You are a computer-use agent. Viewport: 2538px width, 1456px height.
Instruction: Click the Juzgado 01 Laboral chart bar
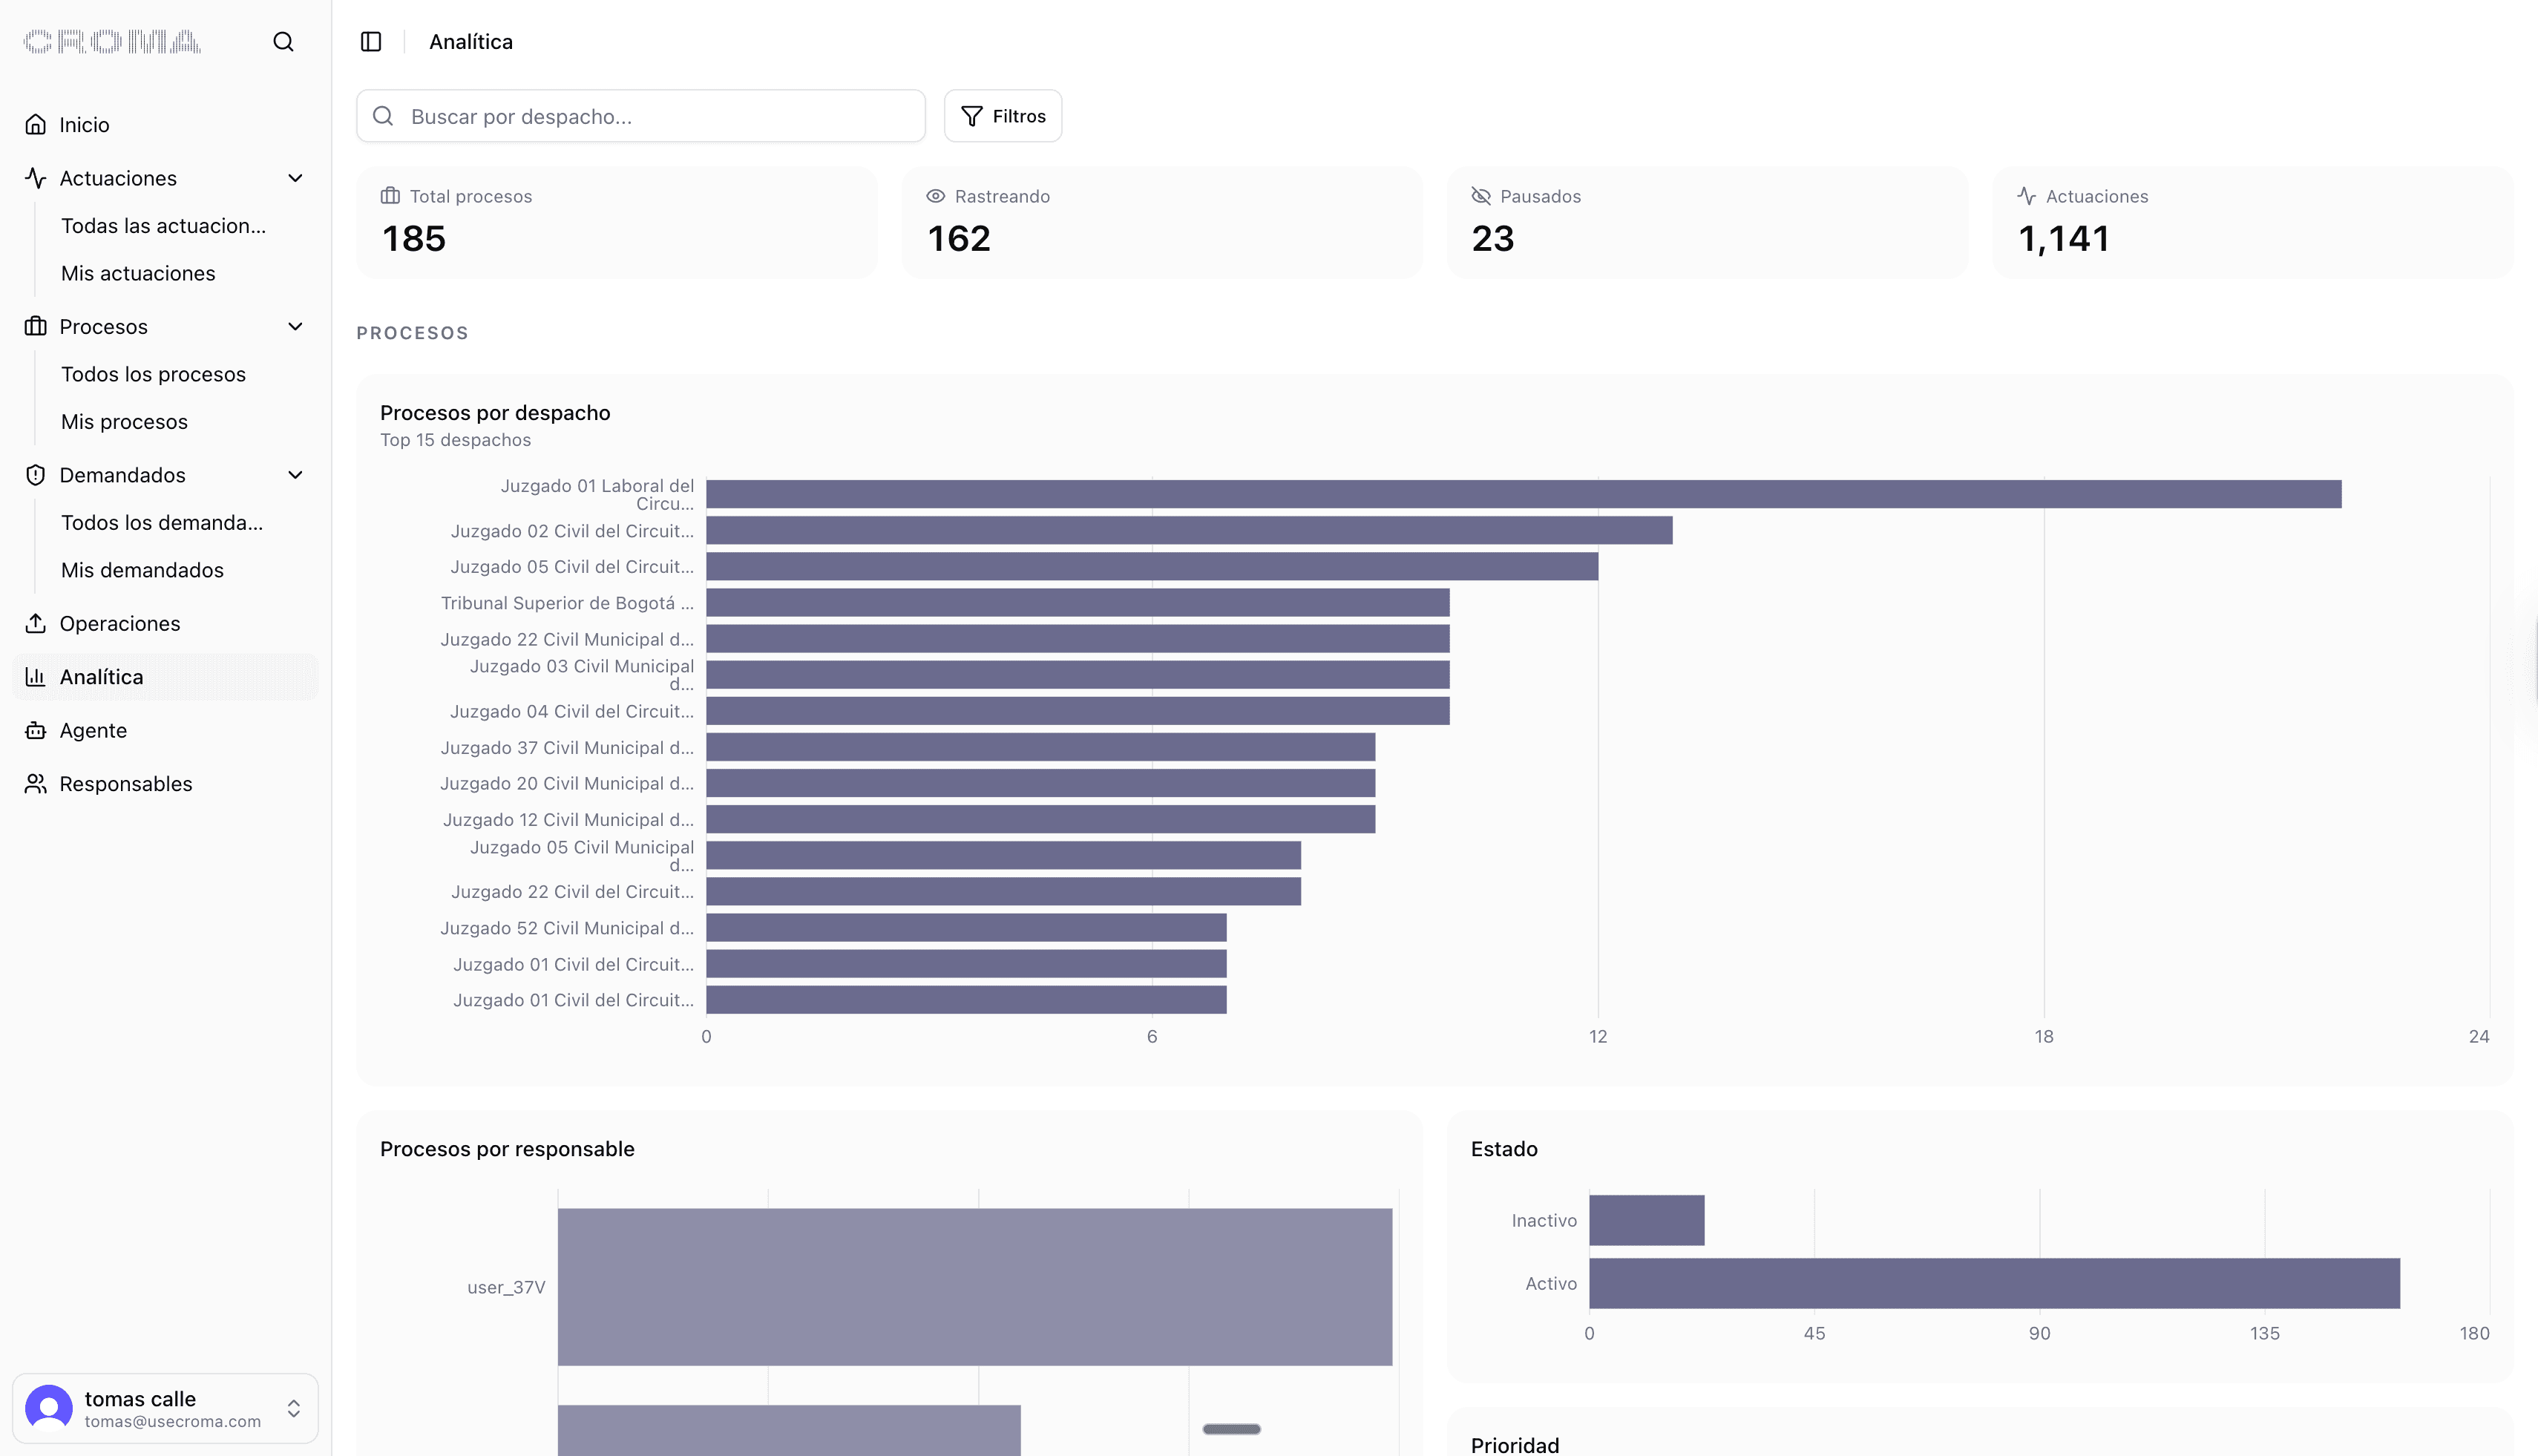point(1523,494)
